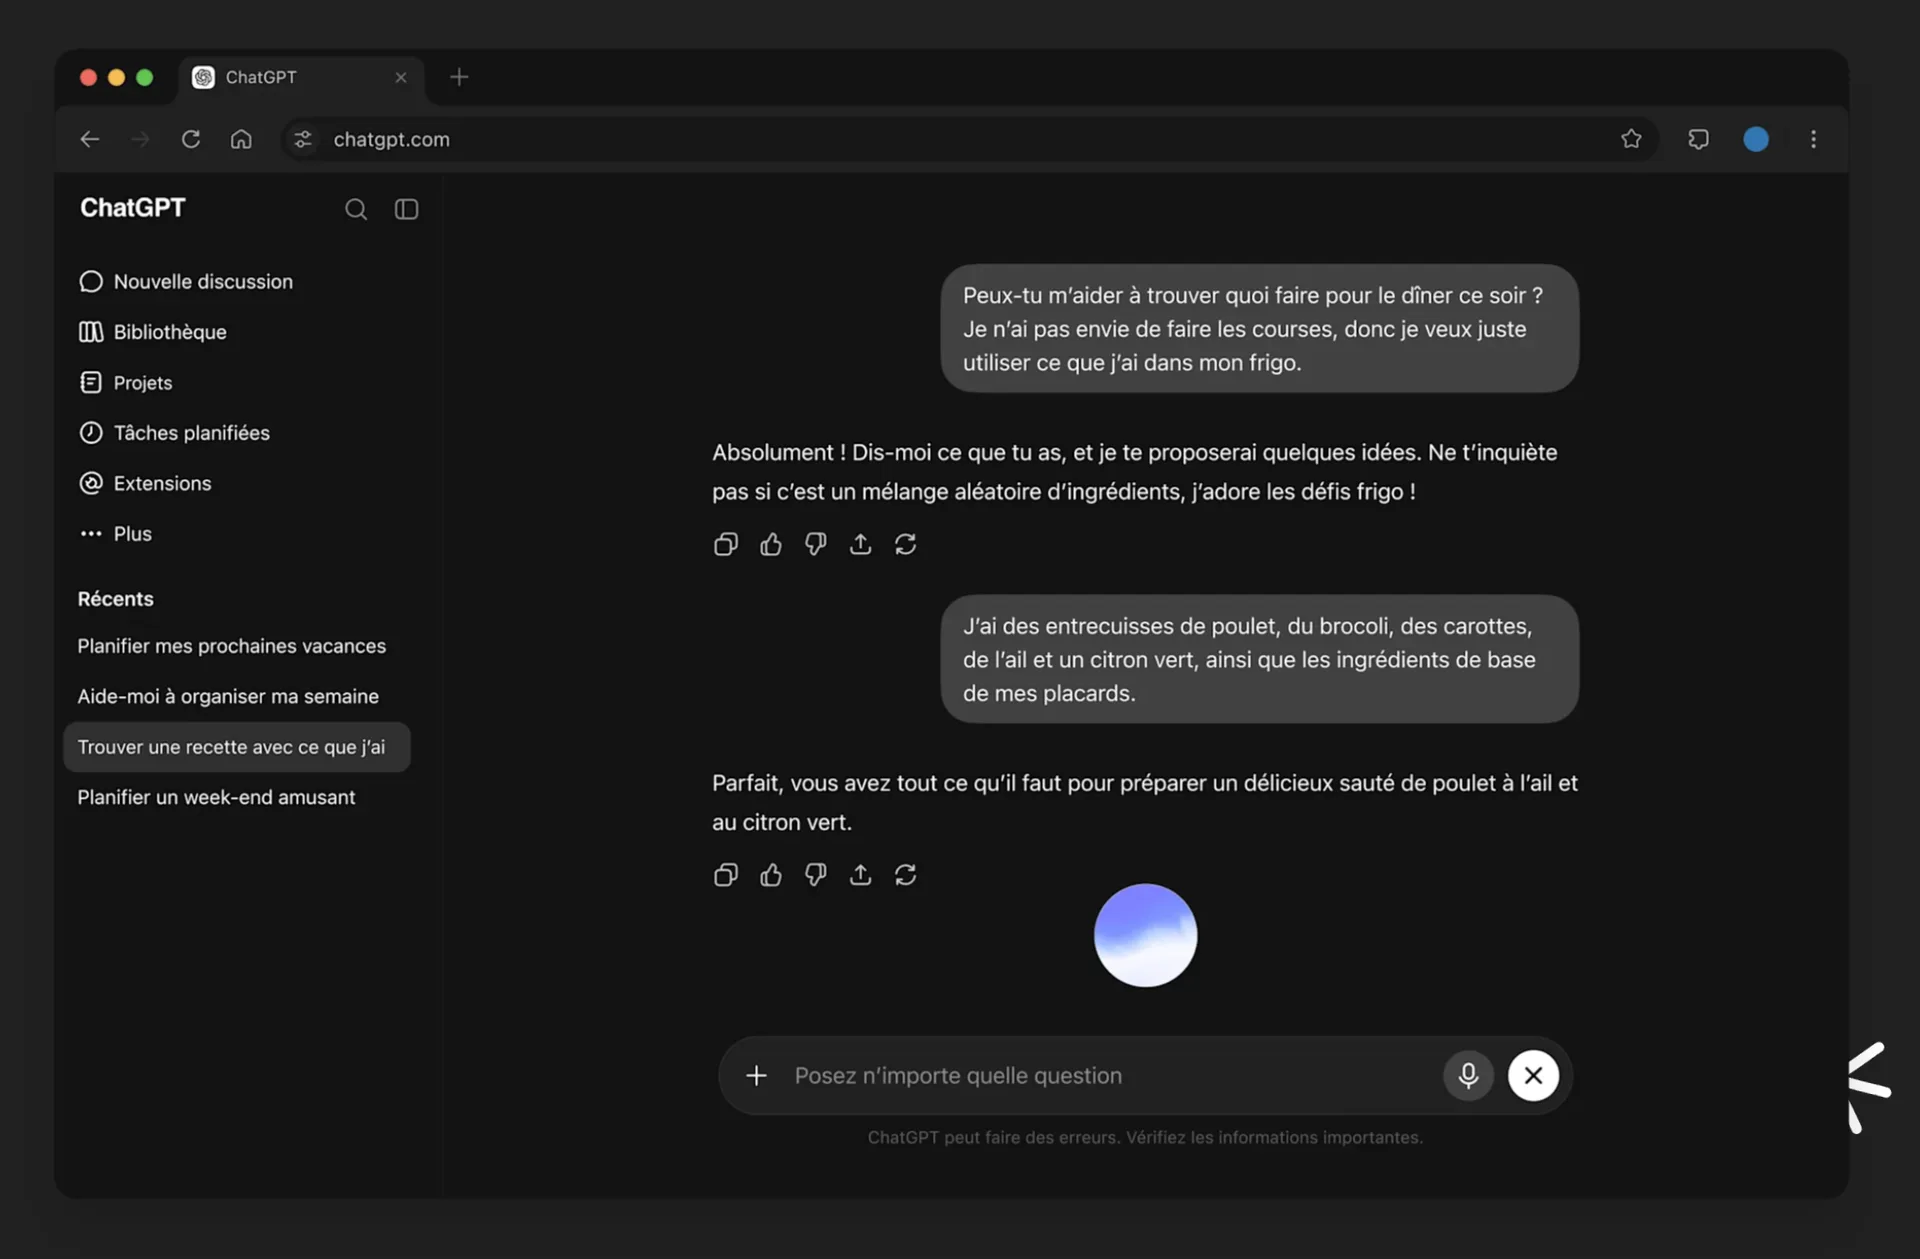Click the blue voice mode orb
This screenshot has width=1920, height=1259.
(1145, 935)
